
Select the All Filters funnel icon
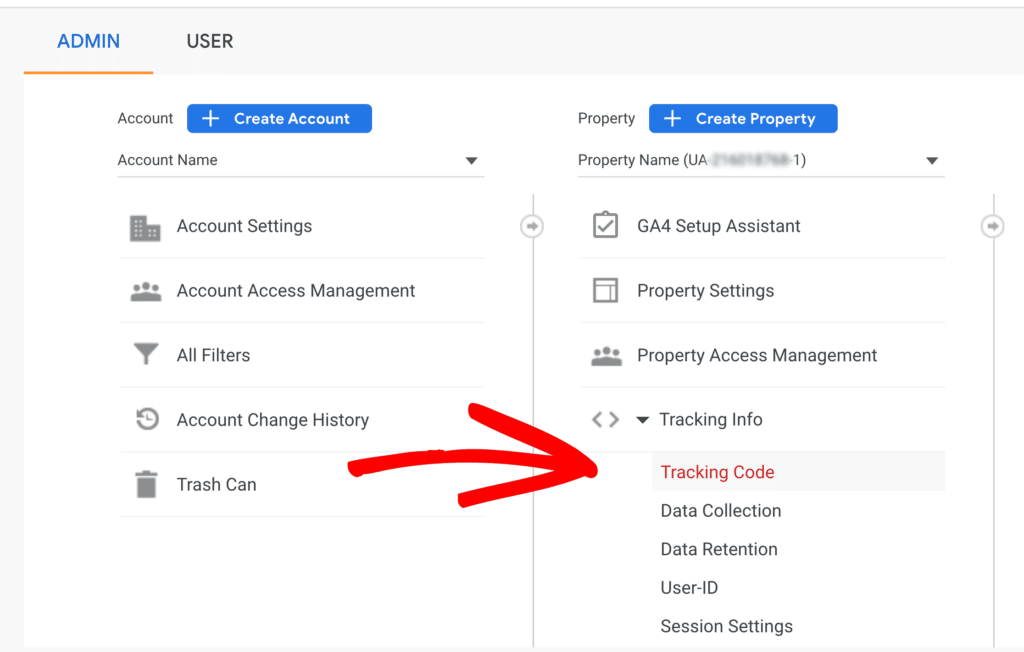(x=145, y=355)
